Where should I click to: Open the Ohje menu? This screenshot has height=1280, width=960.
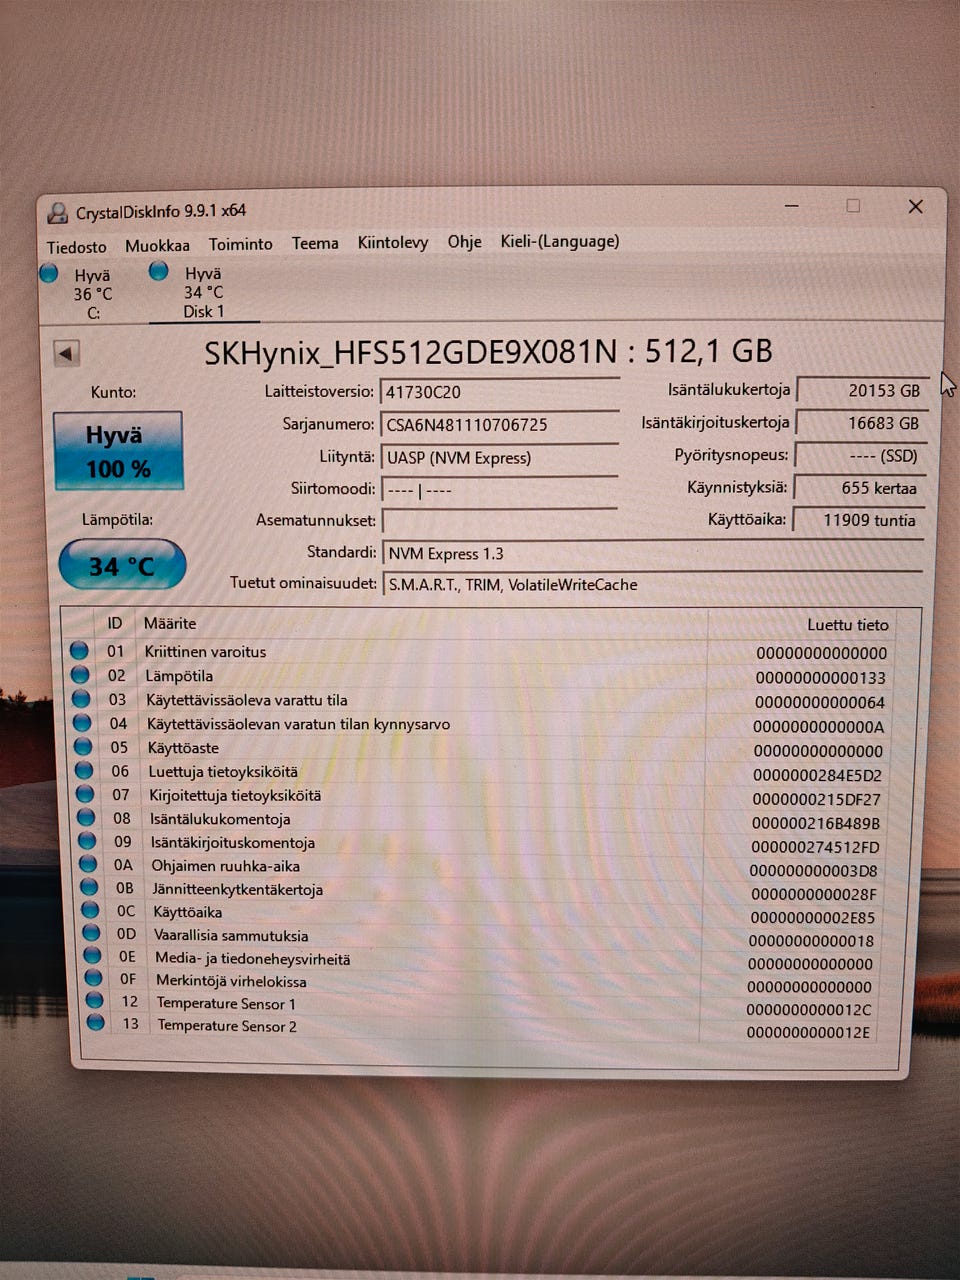(x=464, y=242)
